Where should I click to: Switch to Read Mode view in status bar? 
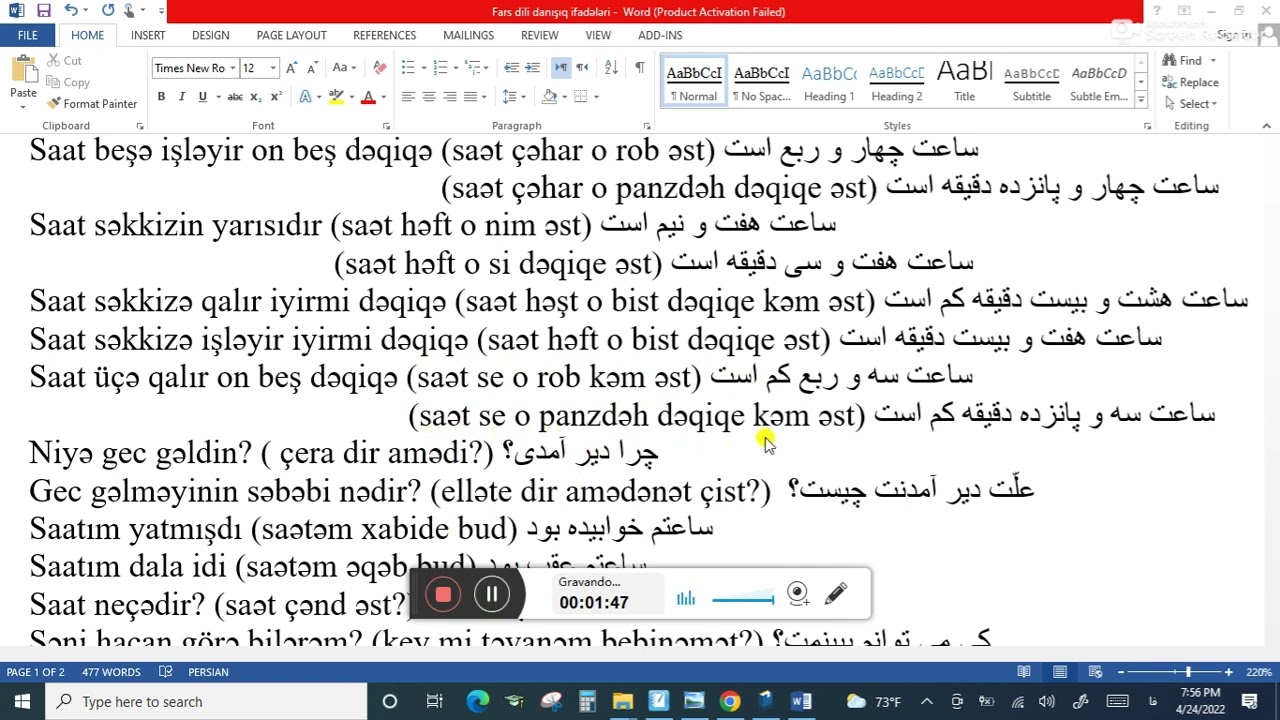(1024, 672)
